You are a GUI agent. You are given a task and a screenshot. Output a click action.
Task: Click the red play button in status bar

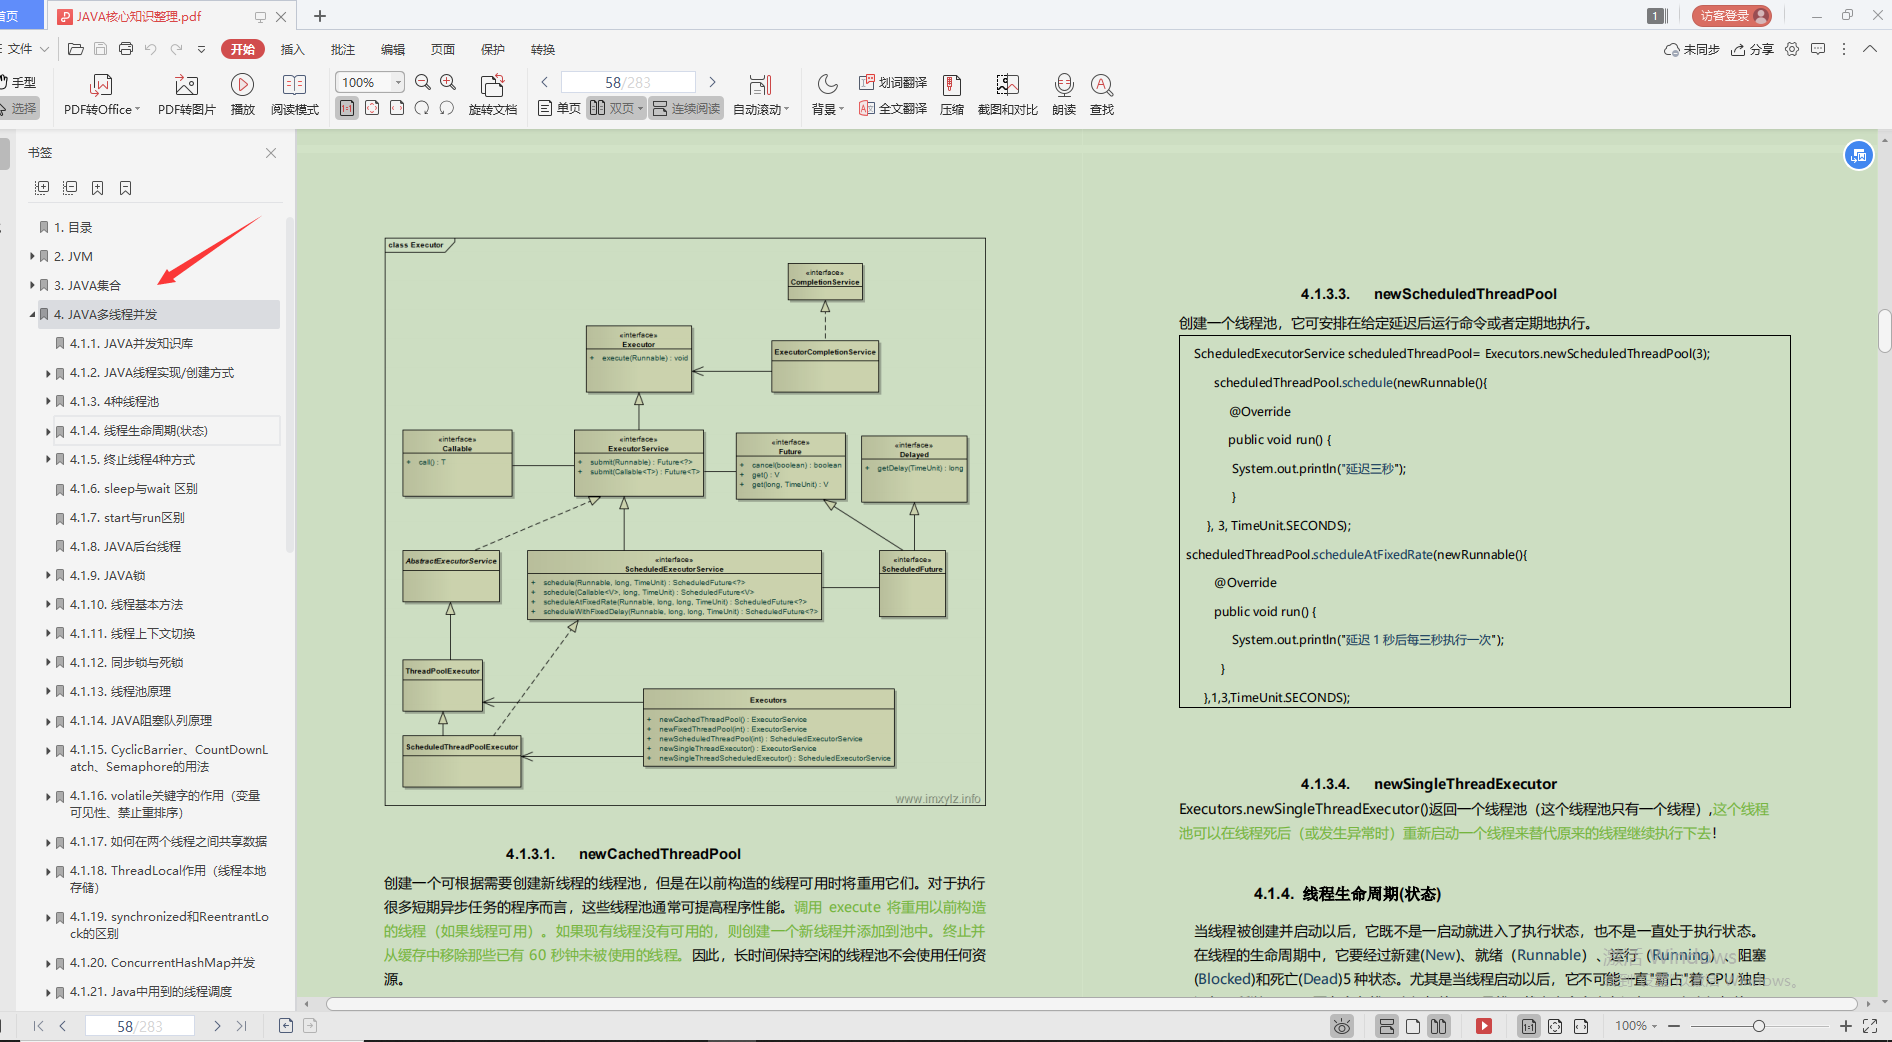[x=1484, y=1026]
